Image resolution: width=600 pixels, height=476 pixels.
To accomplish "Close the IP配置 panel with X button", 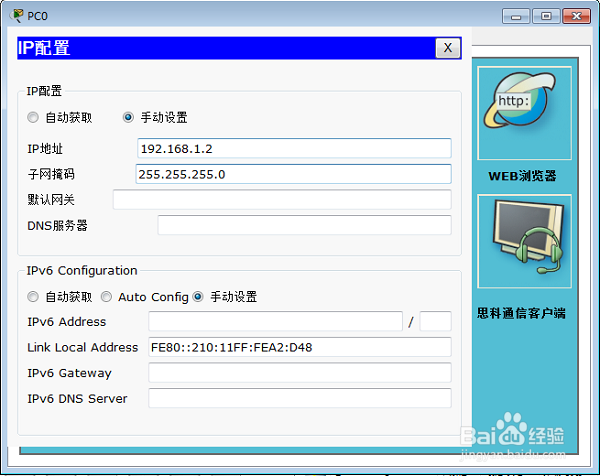I will point(448,48).
